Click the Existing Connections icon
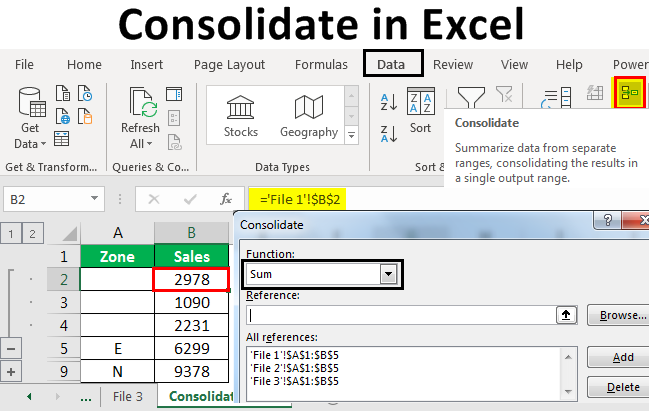Viewport: 649px width, 411px height. click(x=85, y=116)
